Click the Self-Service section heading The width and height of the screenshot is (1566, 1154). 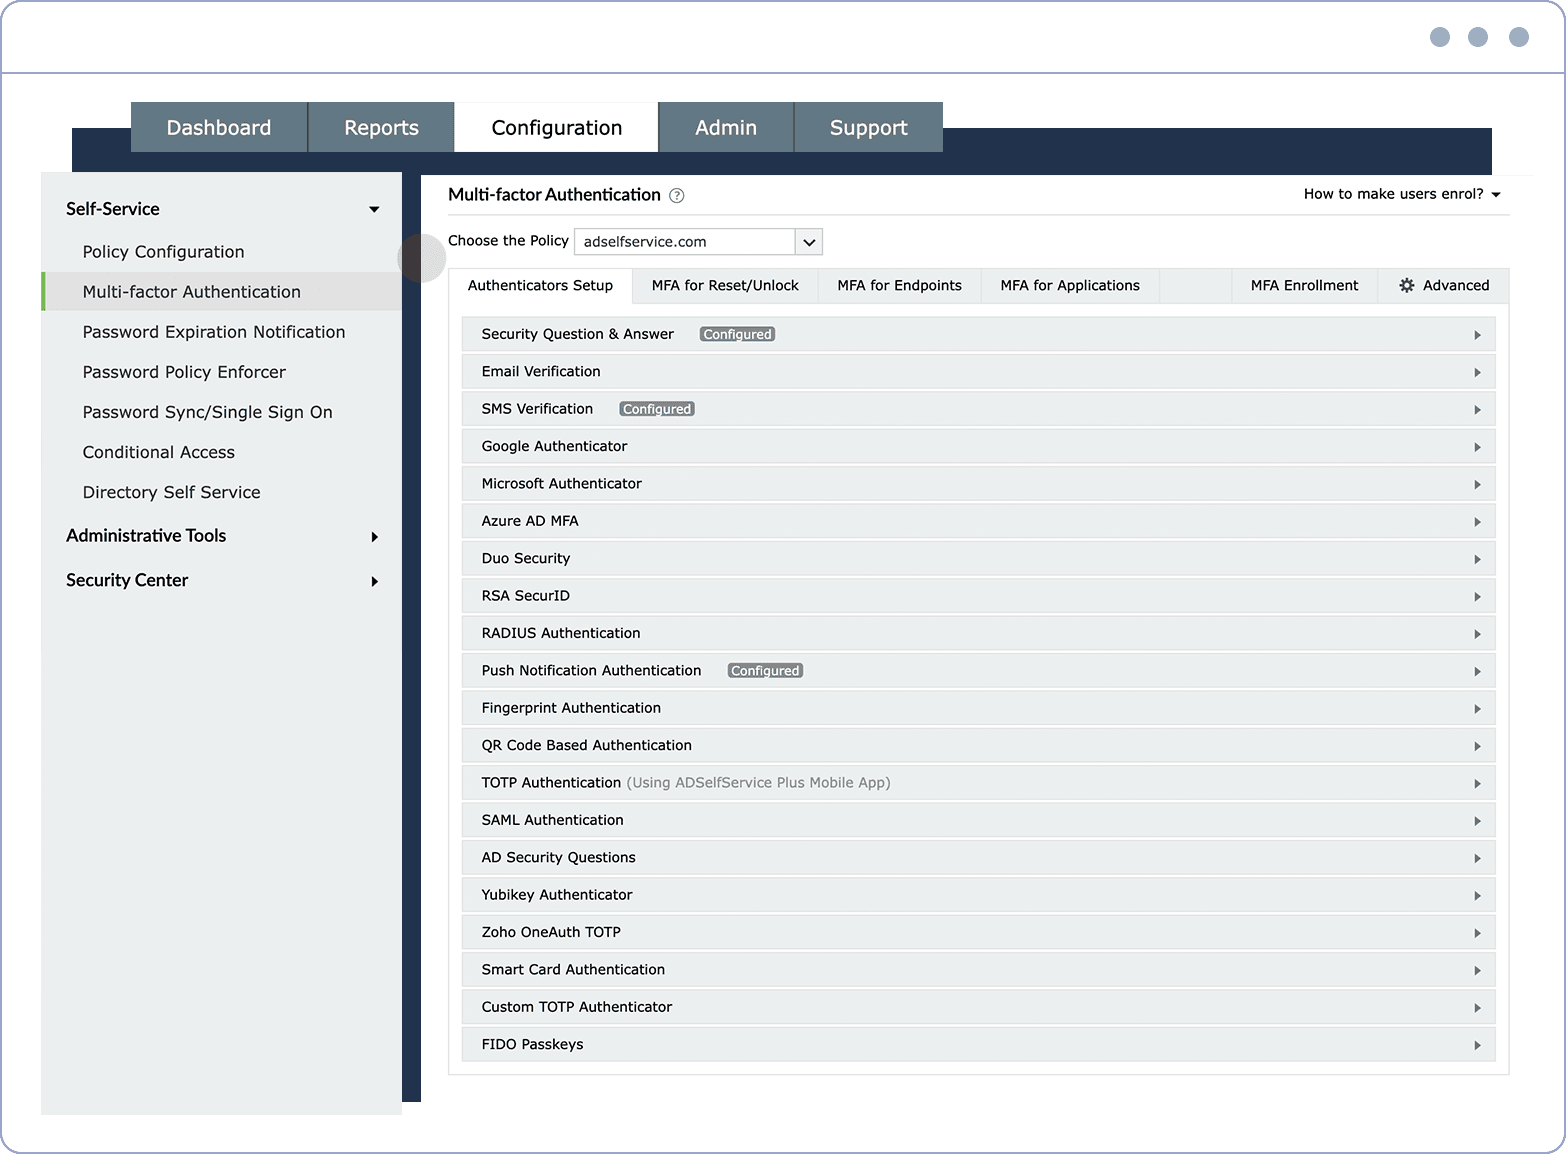coord(113,209)
